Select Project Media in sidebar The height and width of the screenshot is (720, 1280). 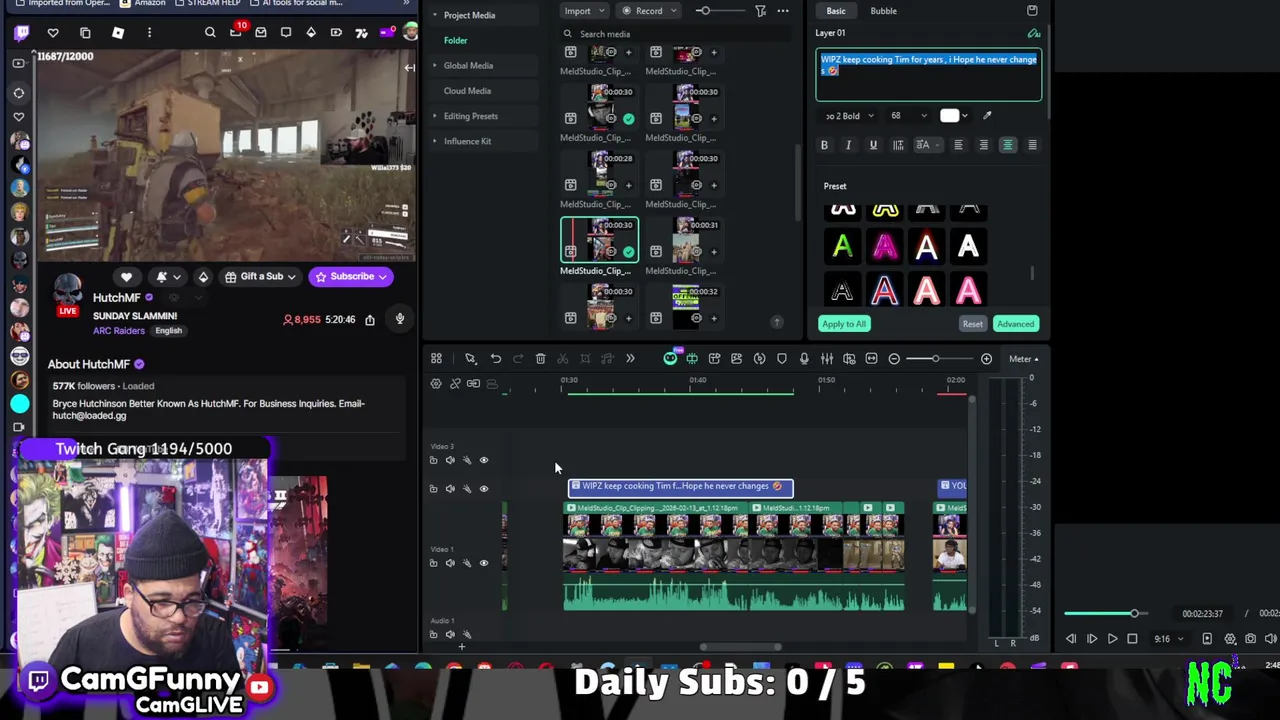pyautogui.click(x=469, y=15)
